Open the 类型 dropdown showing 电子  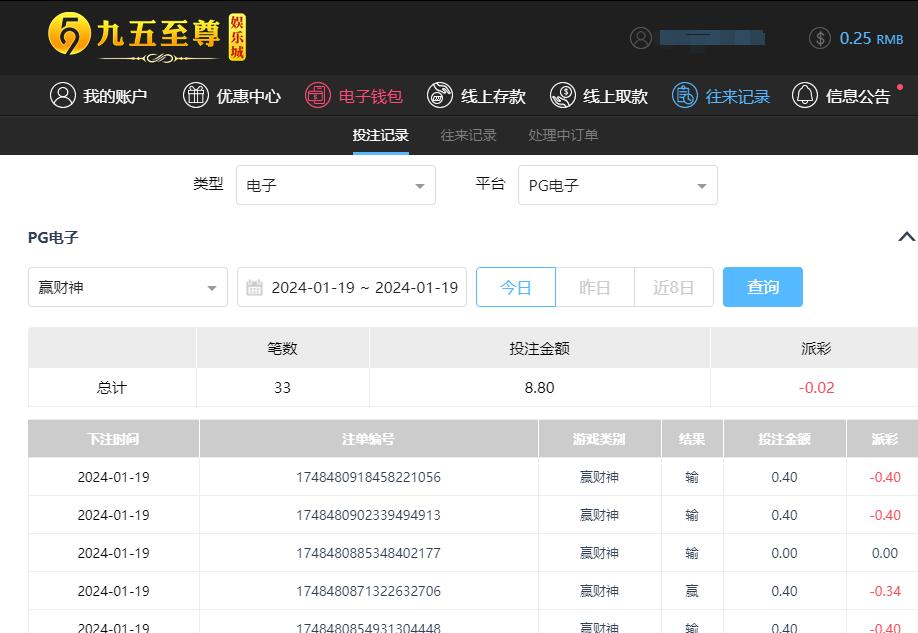point(335,186)
